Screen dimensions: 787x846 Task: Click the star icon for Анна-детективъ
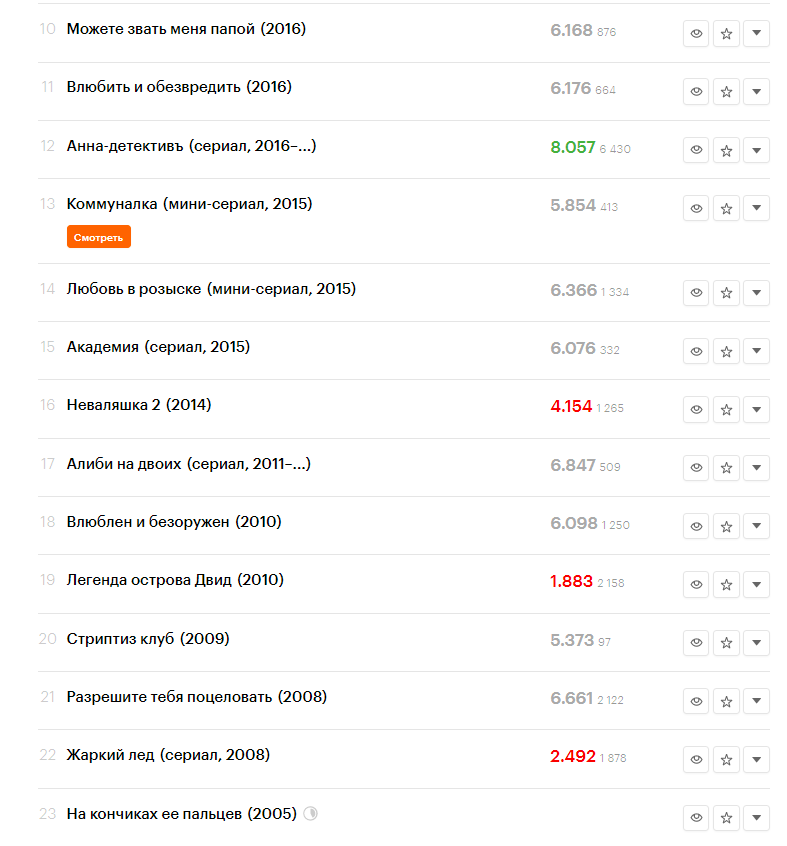pyautogui.click(x=726, y=150)
